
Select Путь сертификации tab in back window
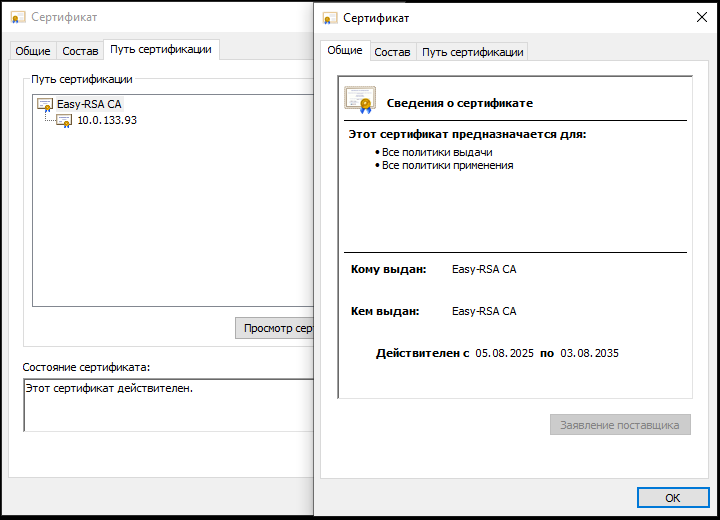click(161, 49)
